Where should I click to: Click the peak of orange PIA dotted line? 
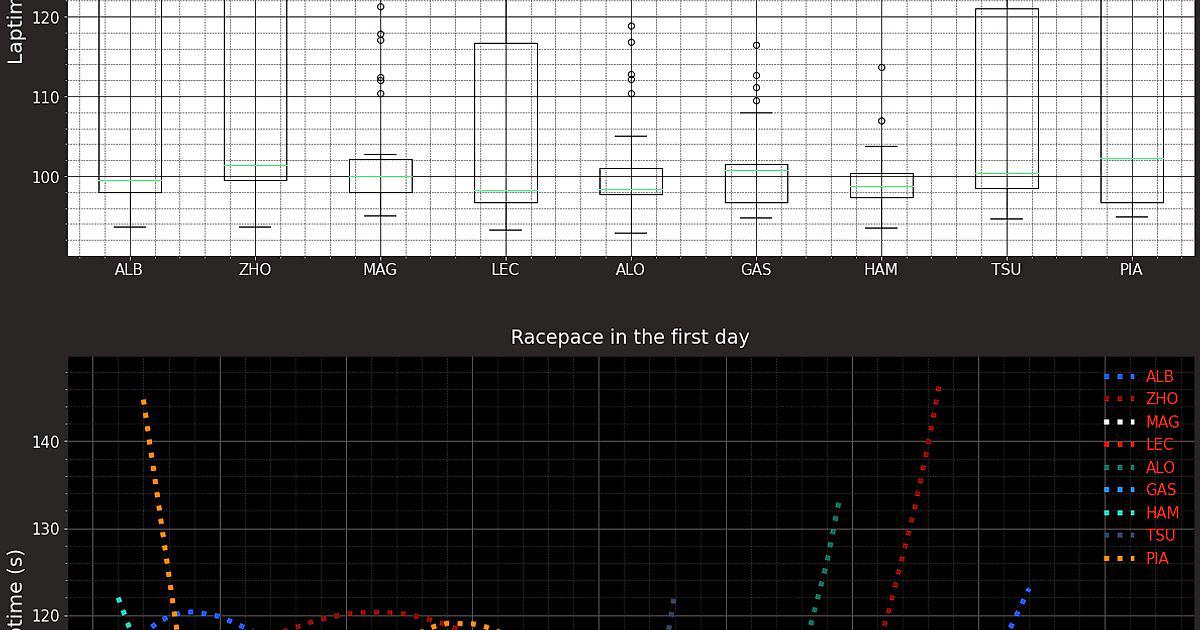coord(144,402)
